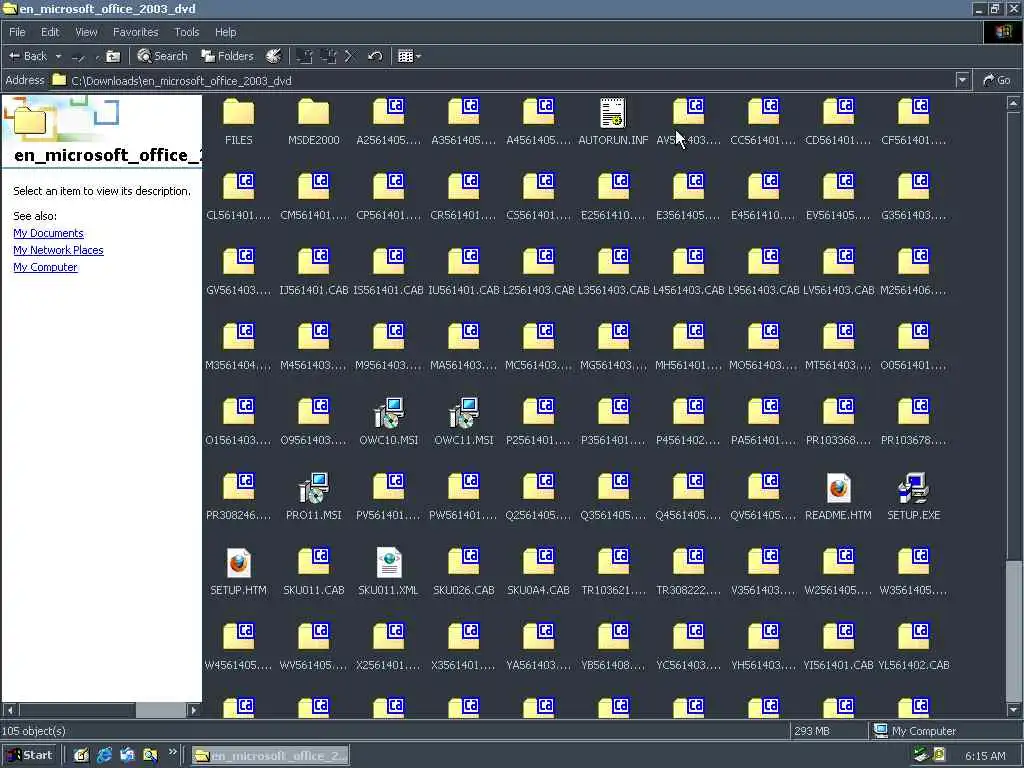Click the Delete toolbar icon

click(349, 56)
